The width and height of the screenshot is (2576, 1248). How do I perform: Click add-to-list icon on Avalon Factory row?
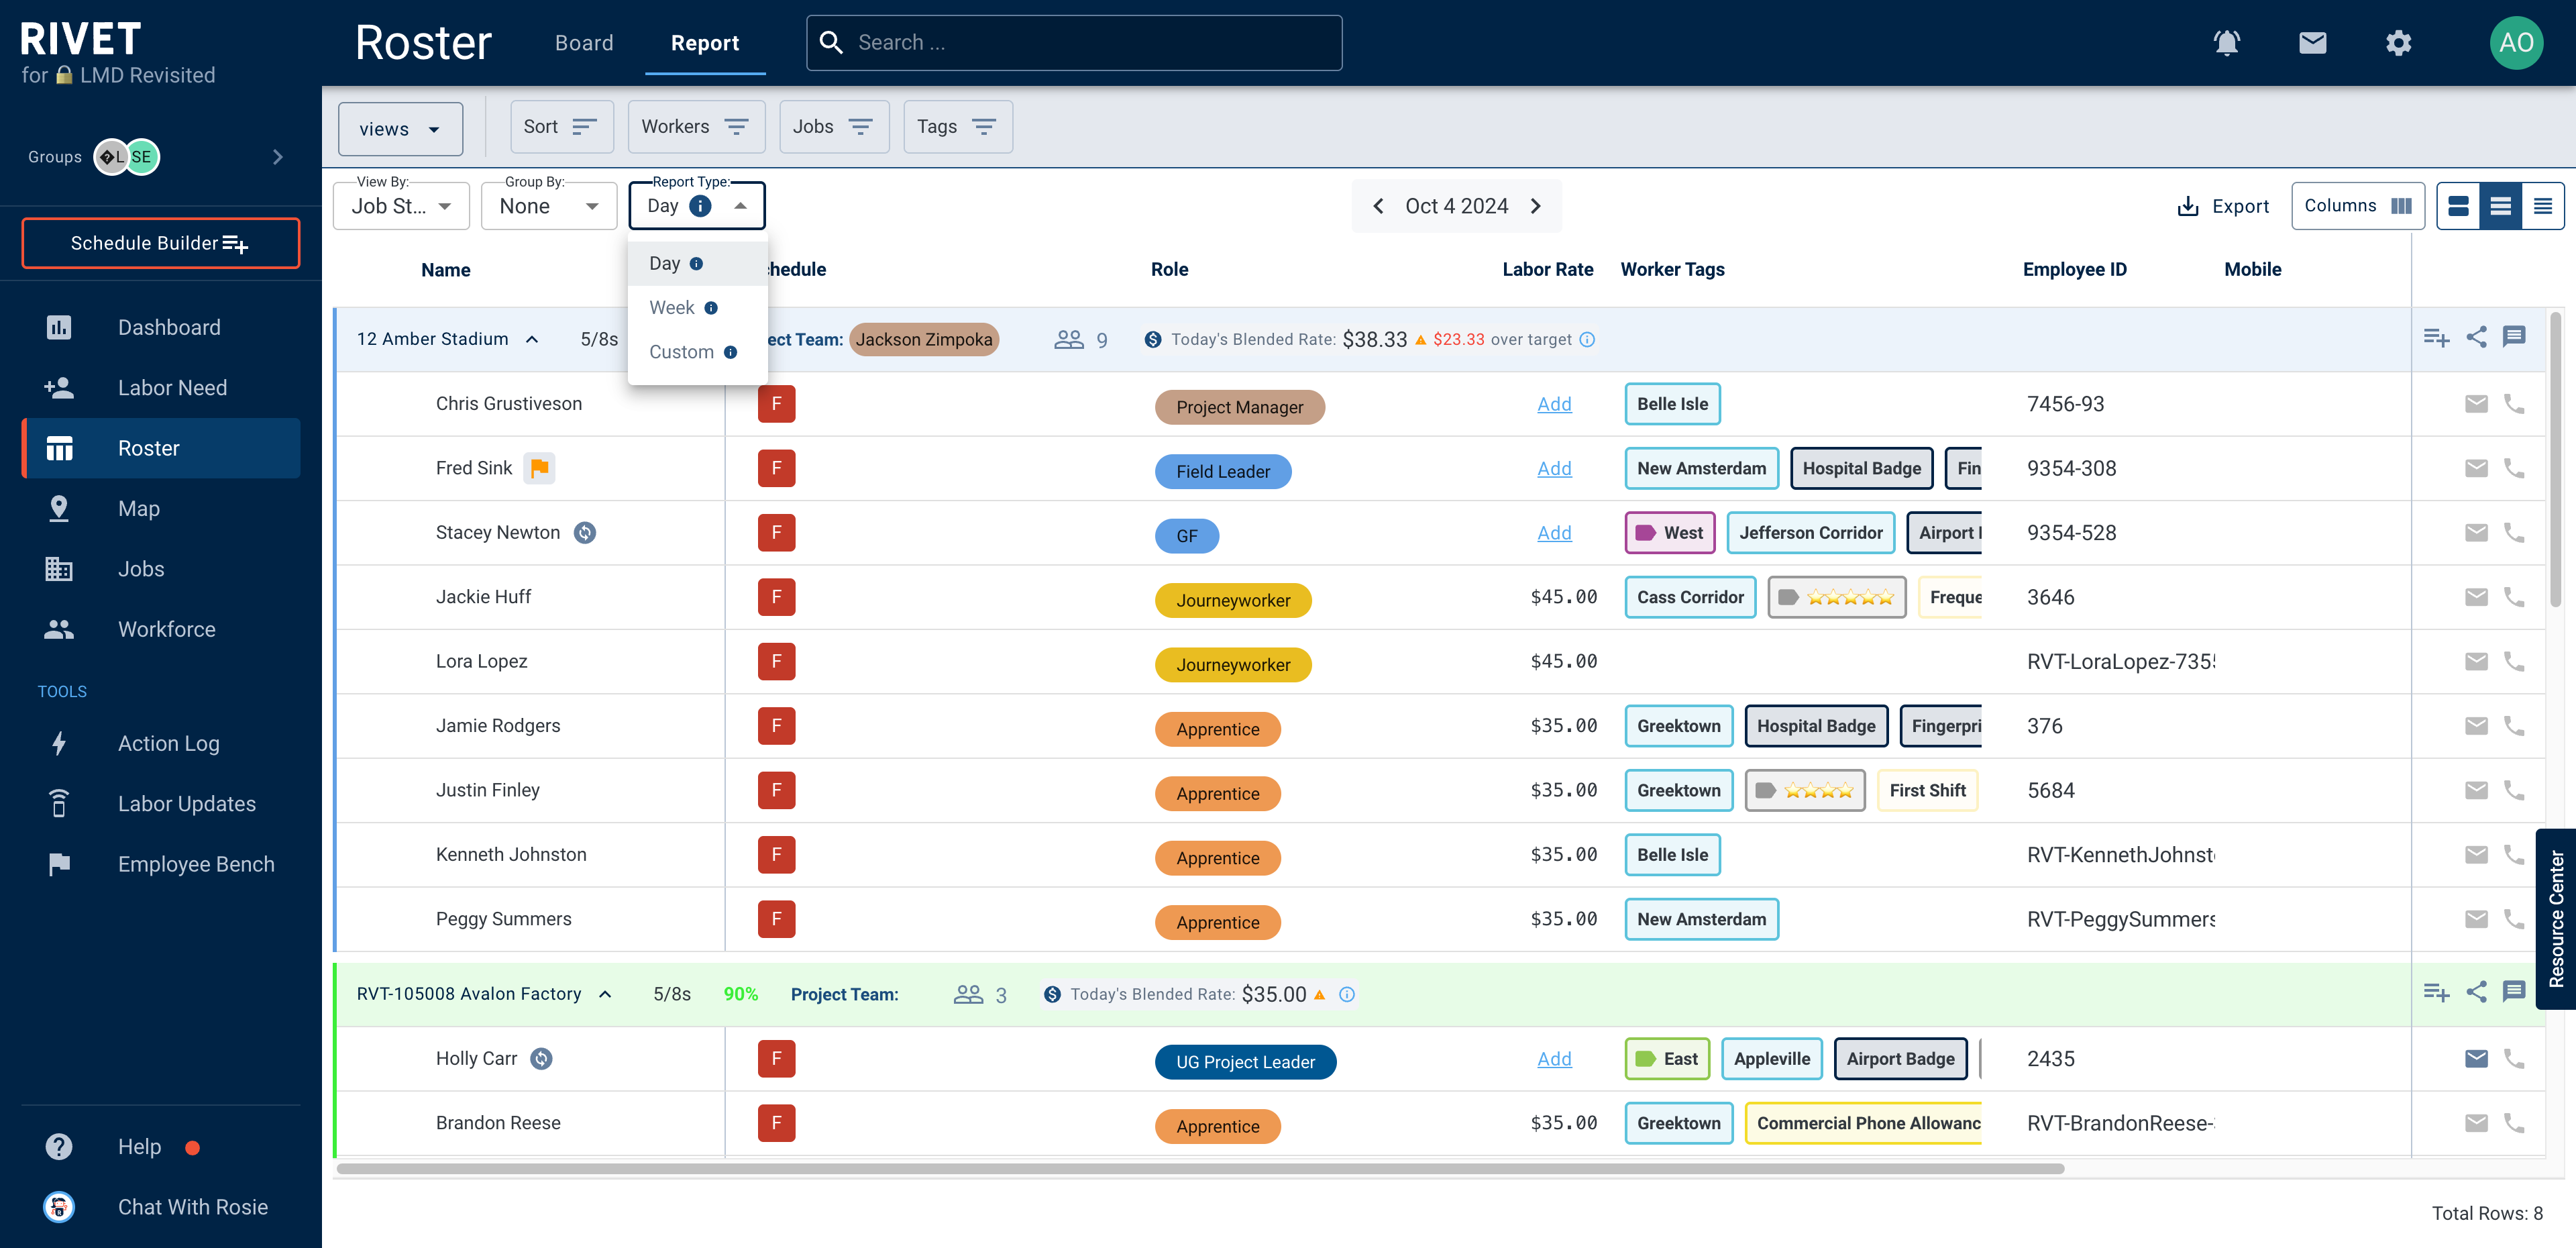[x=2436, y=992]
